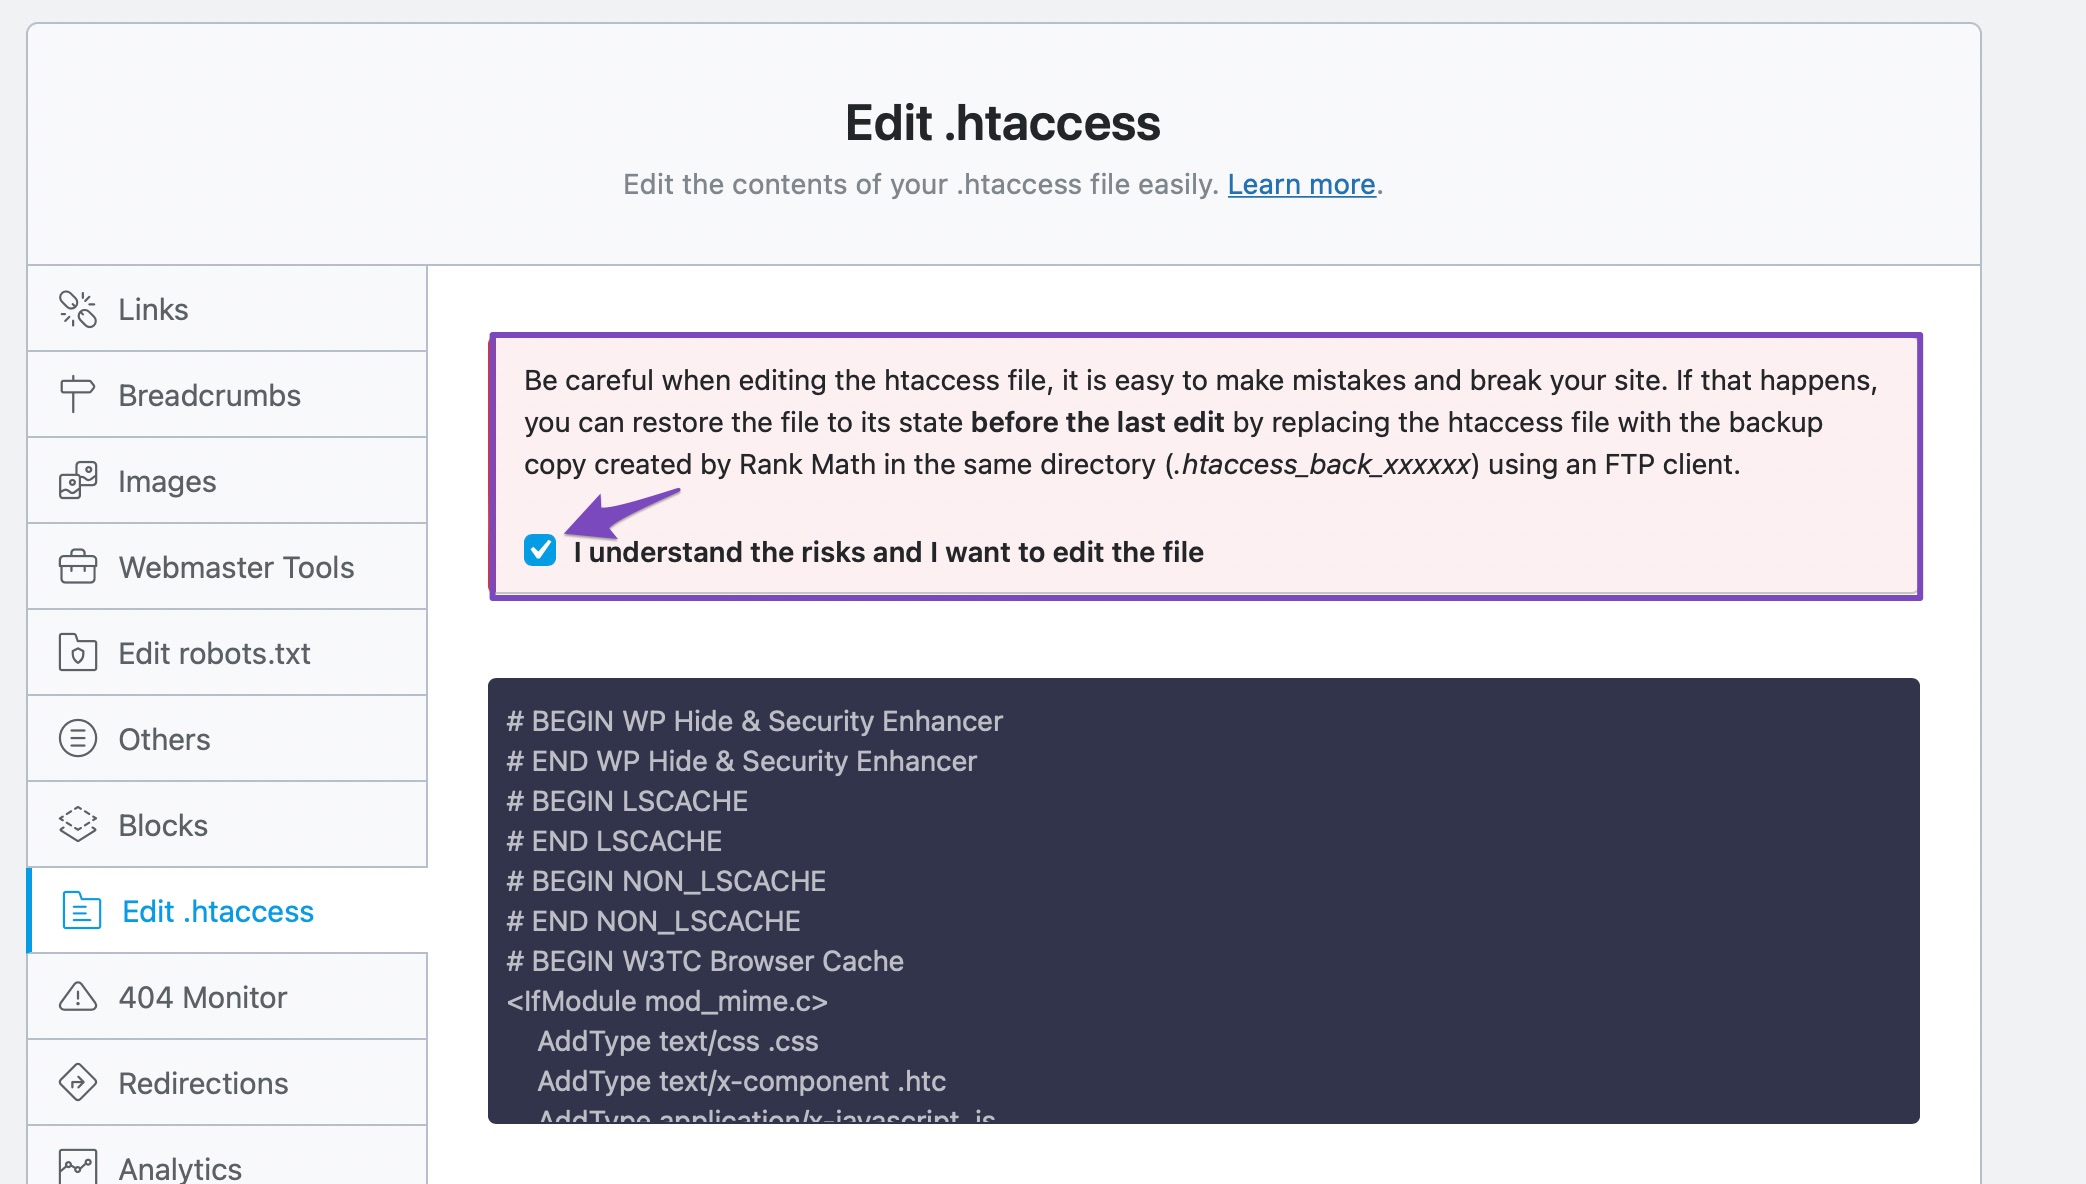
Task: Click the '<IfModule mod_mime.c>' line
Action: 667,1001
